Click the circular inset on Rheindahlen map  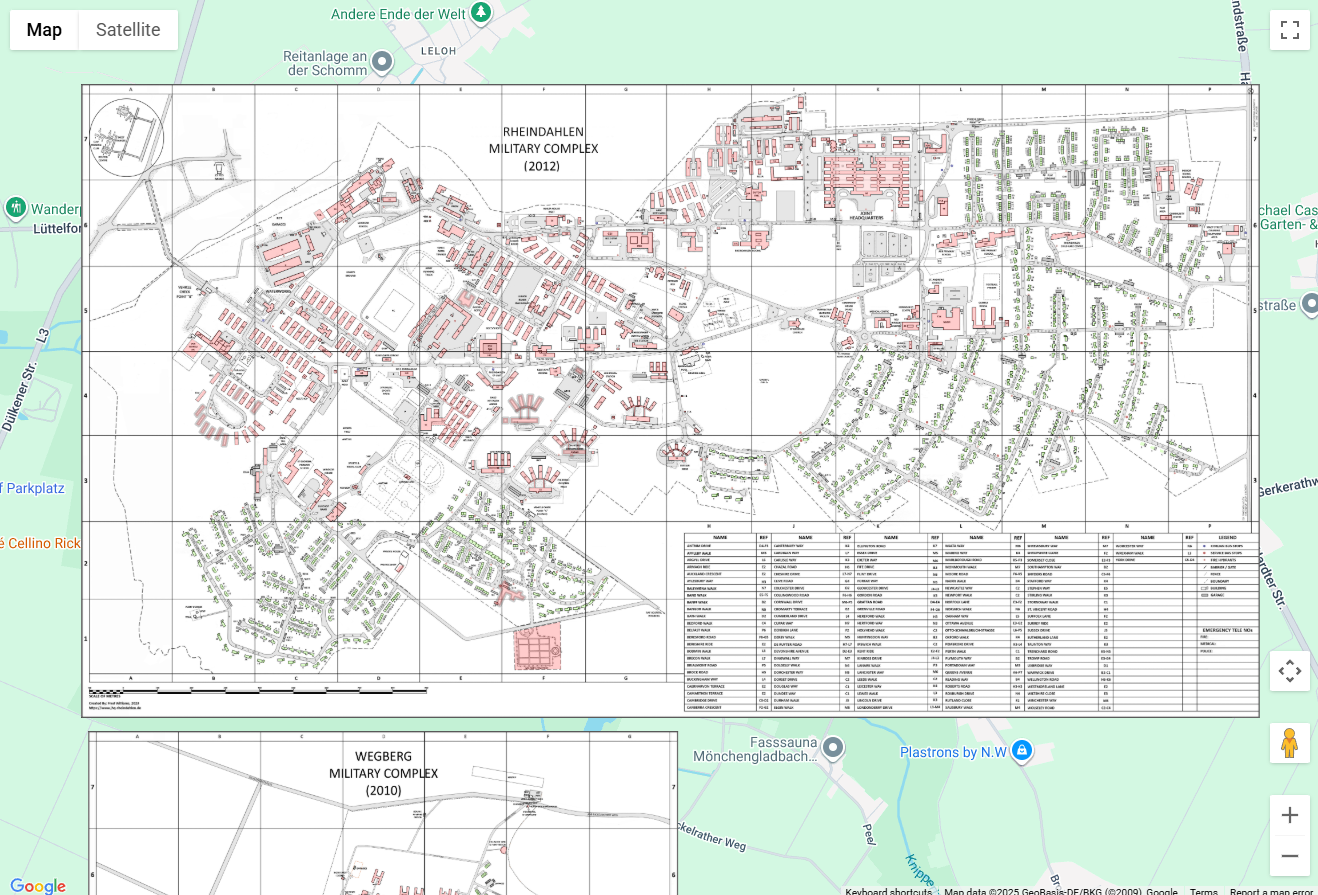pyautogui.click(x=127, y=137)
